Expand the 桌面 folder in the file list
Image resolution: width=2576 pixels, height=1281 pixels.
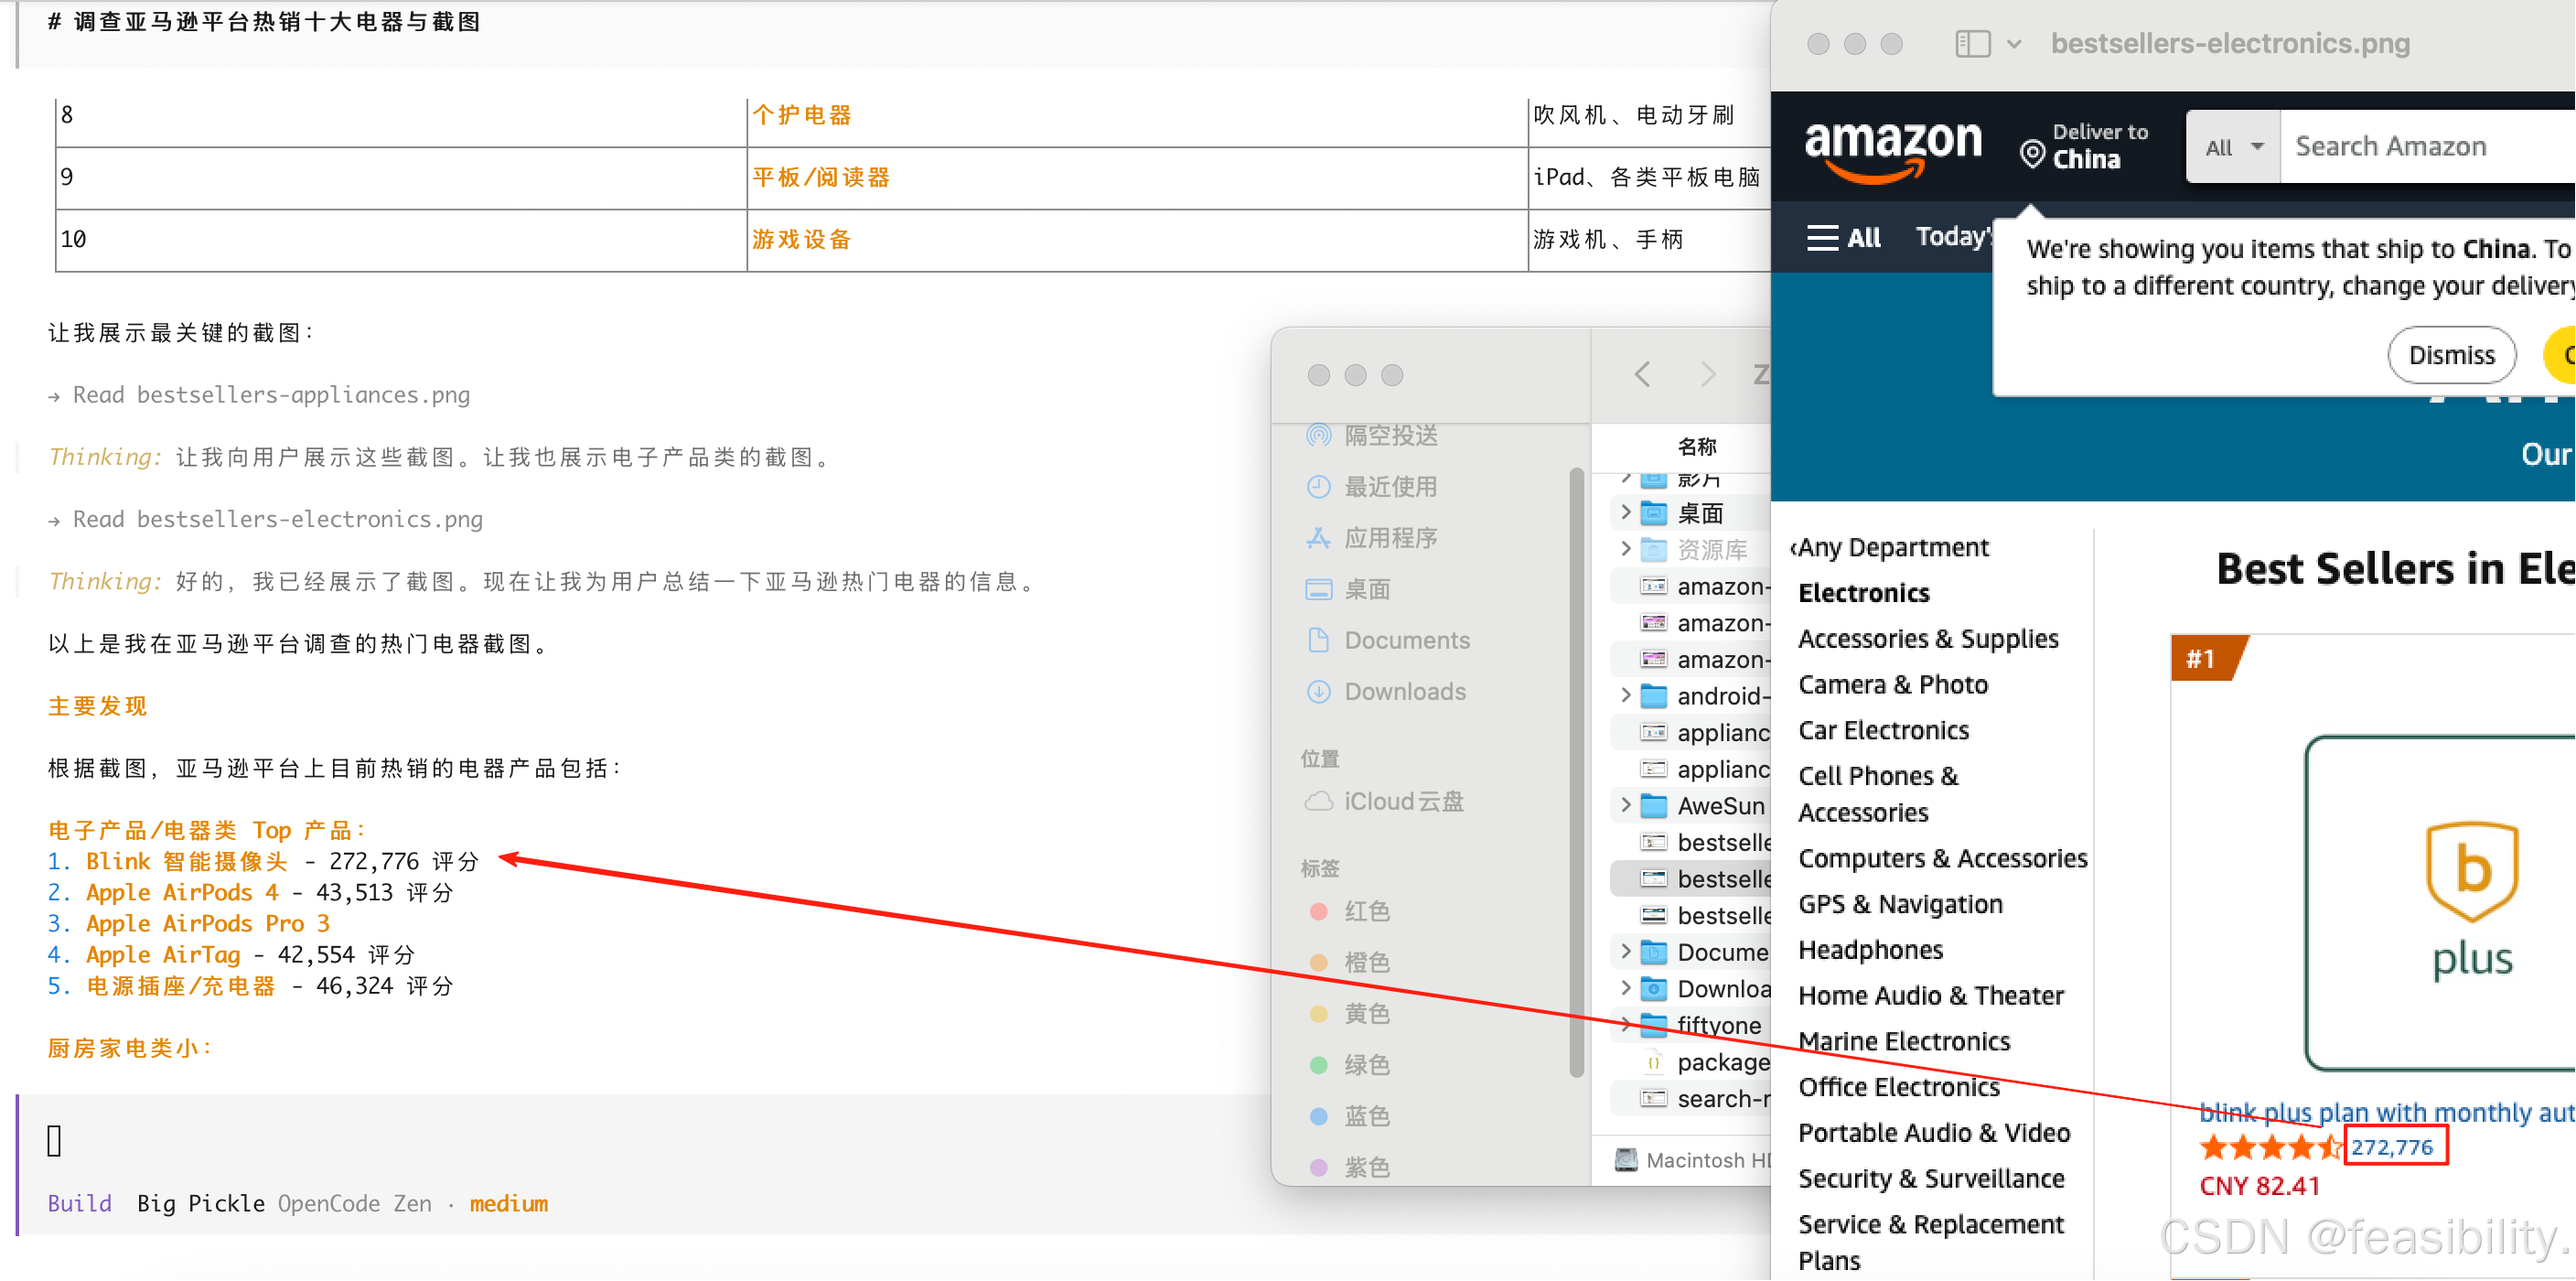click(x=1626, y=513)
